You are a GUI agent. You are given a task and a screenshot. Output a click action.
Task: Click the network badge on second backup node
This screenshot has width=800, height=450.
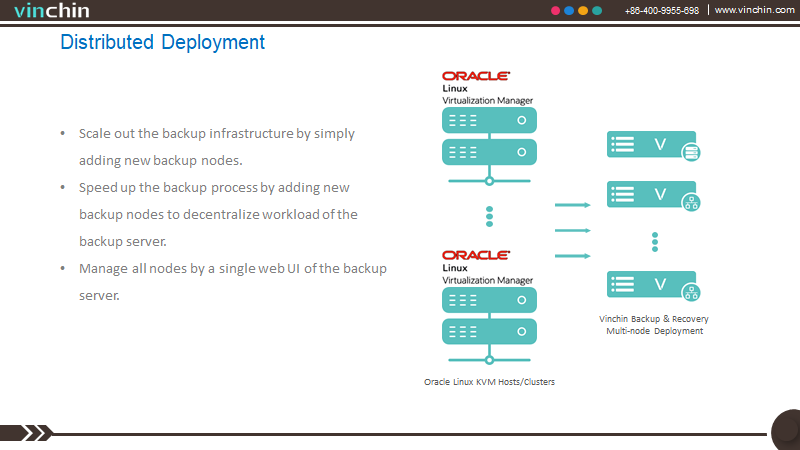pyautogui.click(x=691, y=203)
